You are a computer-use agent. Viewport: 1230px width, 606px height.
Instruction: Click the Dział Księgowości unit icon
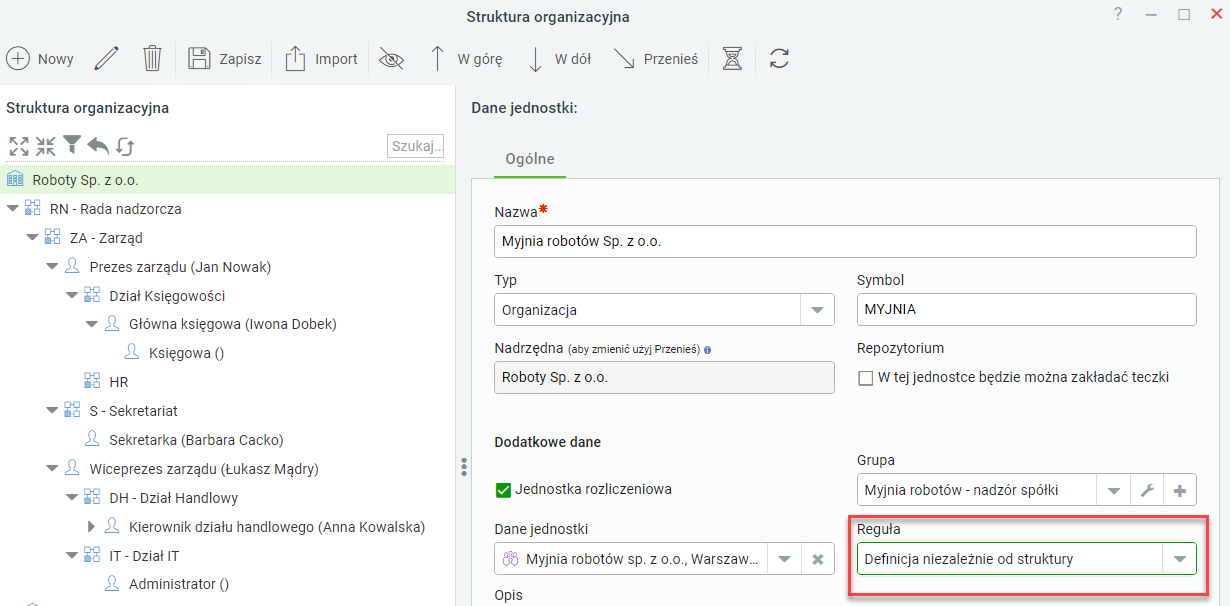tap(92, 296)
